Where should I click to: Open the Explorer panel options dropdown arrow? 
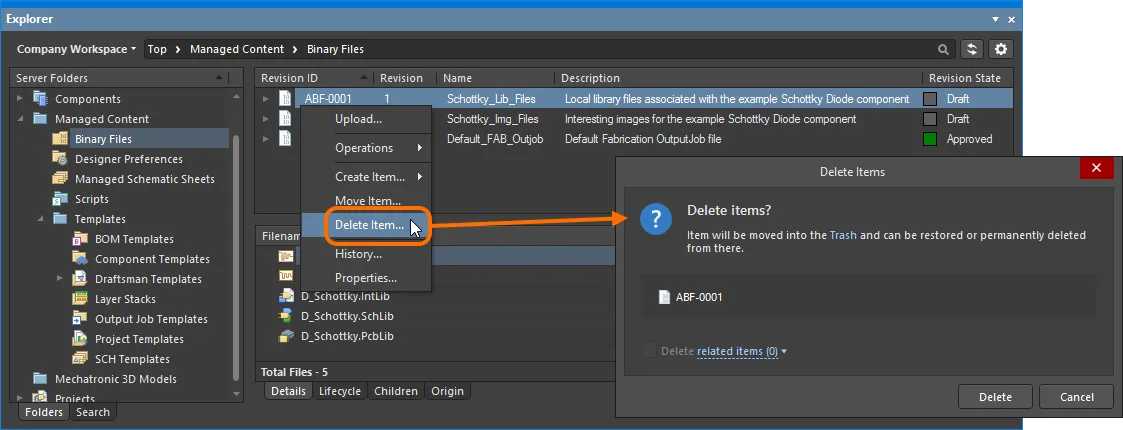[996, 19]
